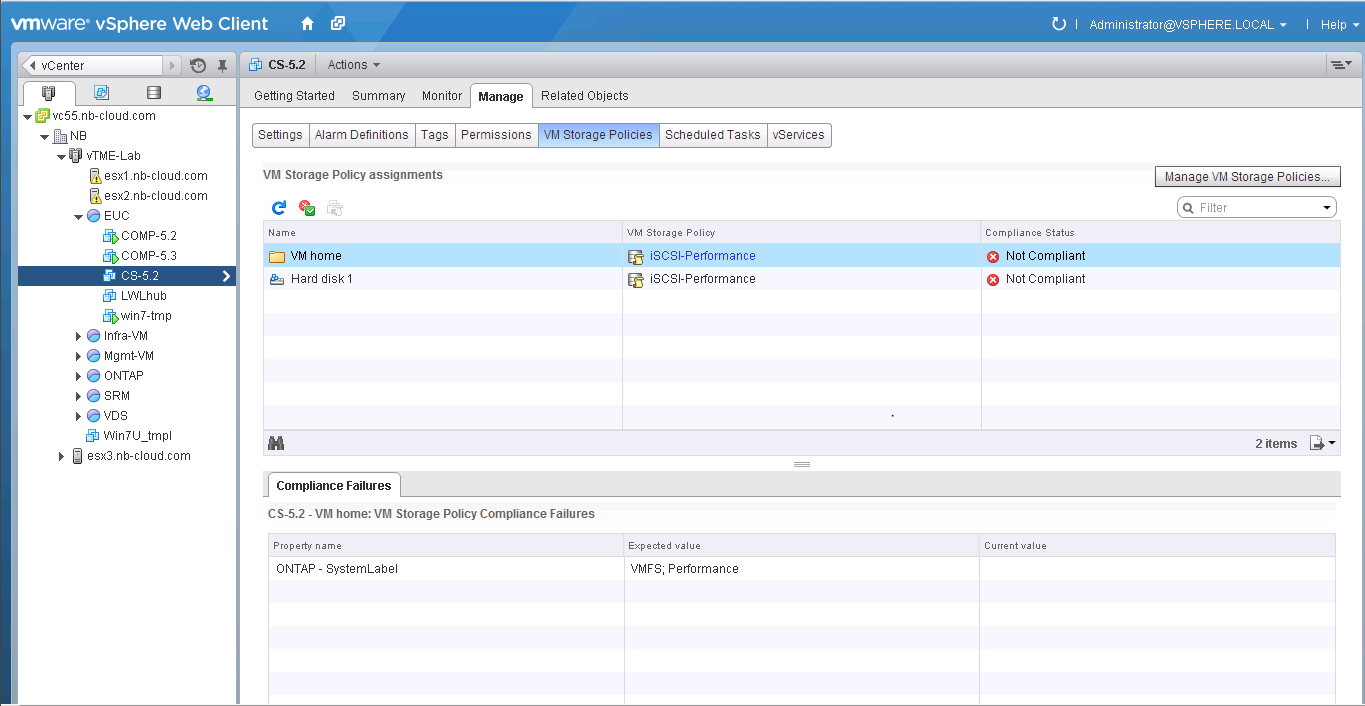The width and height of the screenshot is (1365, 706).
Task: Select the COMP-5.3 virtual machine
Action: tap(148, 256)
